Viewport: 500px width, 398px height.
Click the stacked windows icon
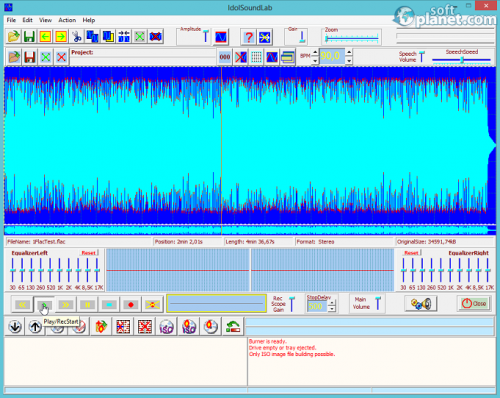click(x=288, y=57)
